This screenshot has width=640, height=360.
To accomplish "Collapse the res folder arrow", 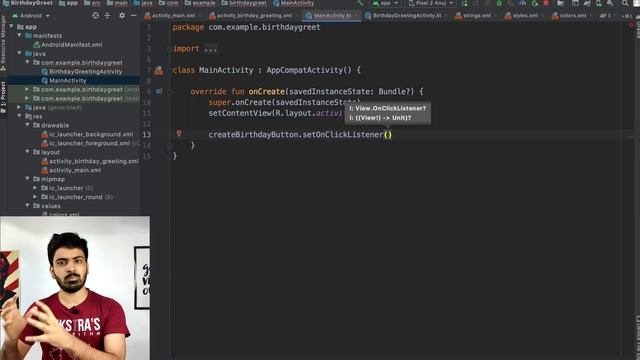I will tap(19, 116).
